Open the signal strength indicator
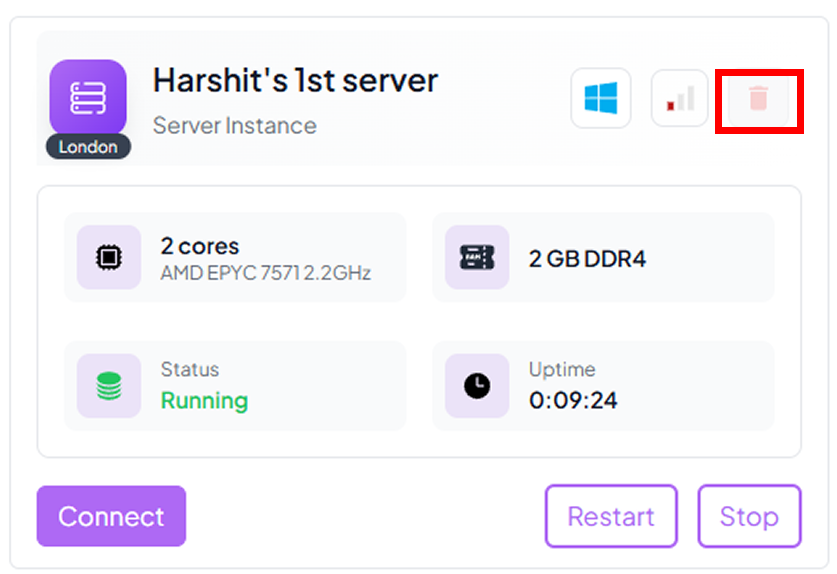 pyautogui.click(x=680, y=98)
